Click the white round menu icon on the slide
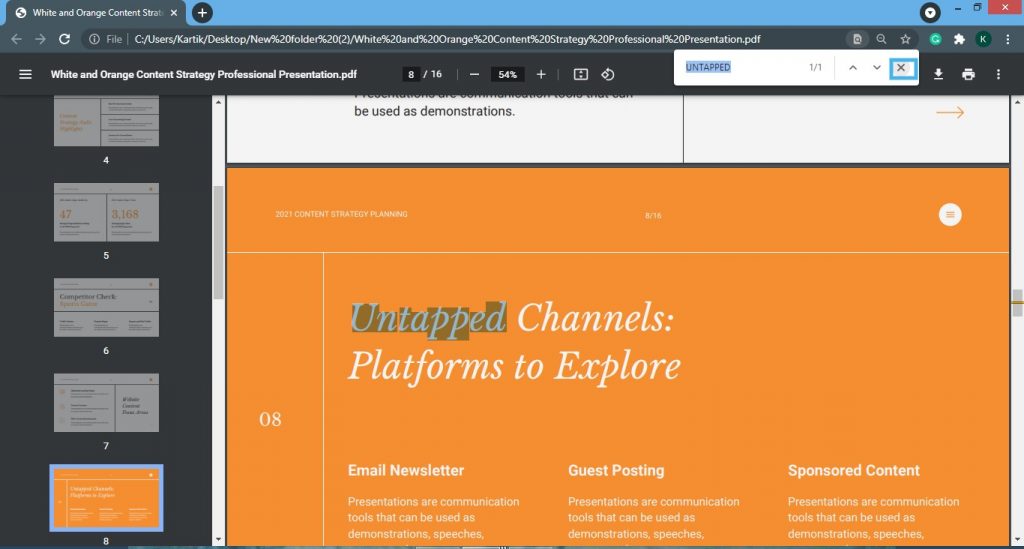 (950, 215)
